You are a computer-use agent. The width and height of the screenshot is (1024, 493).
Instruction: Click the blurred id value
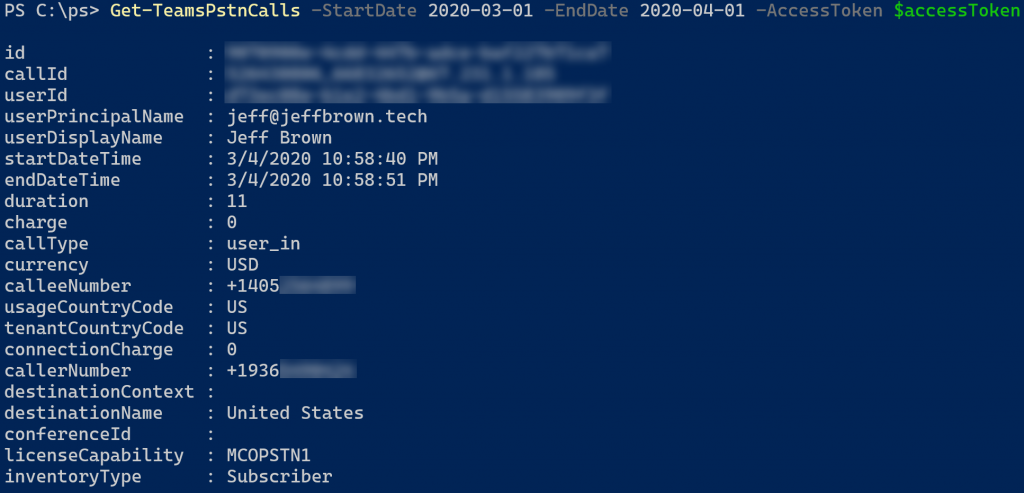[x=418, y=53]
